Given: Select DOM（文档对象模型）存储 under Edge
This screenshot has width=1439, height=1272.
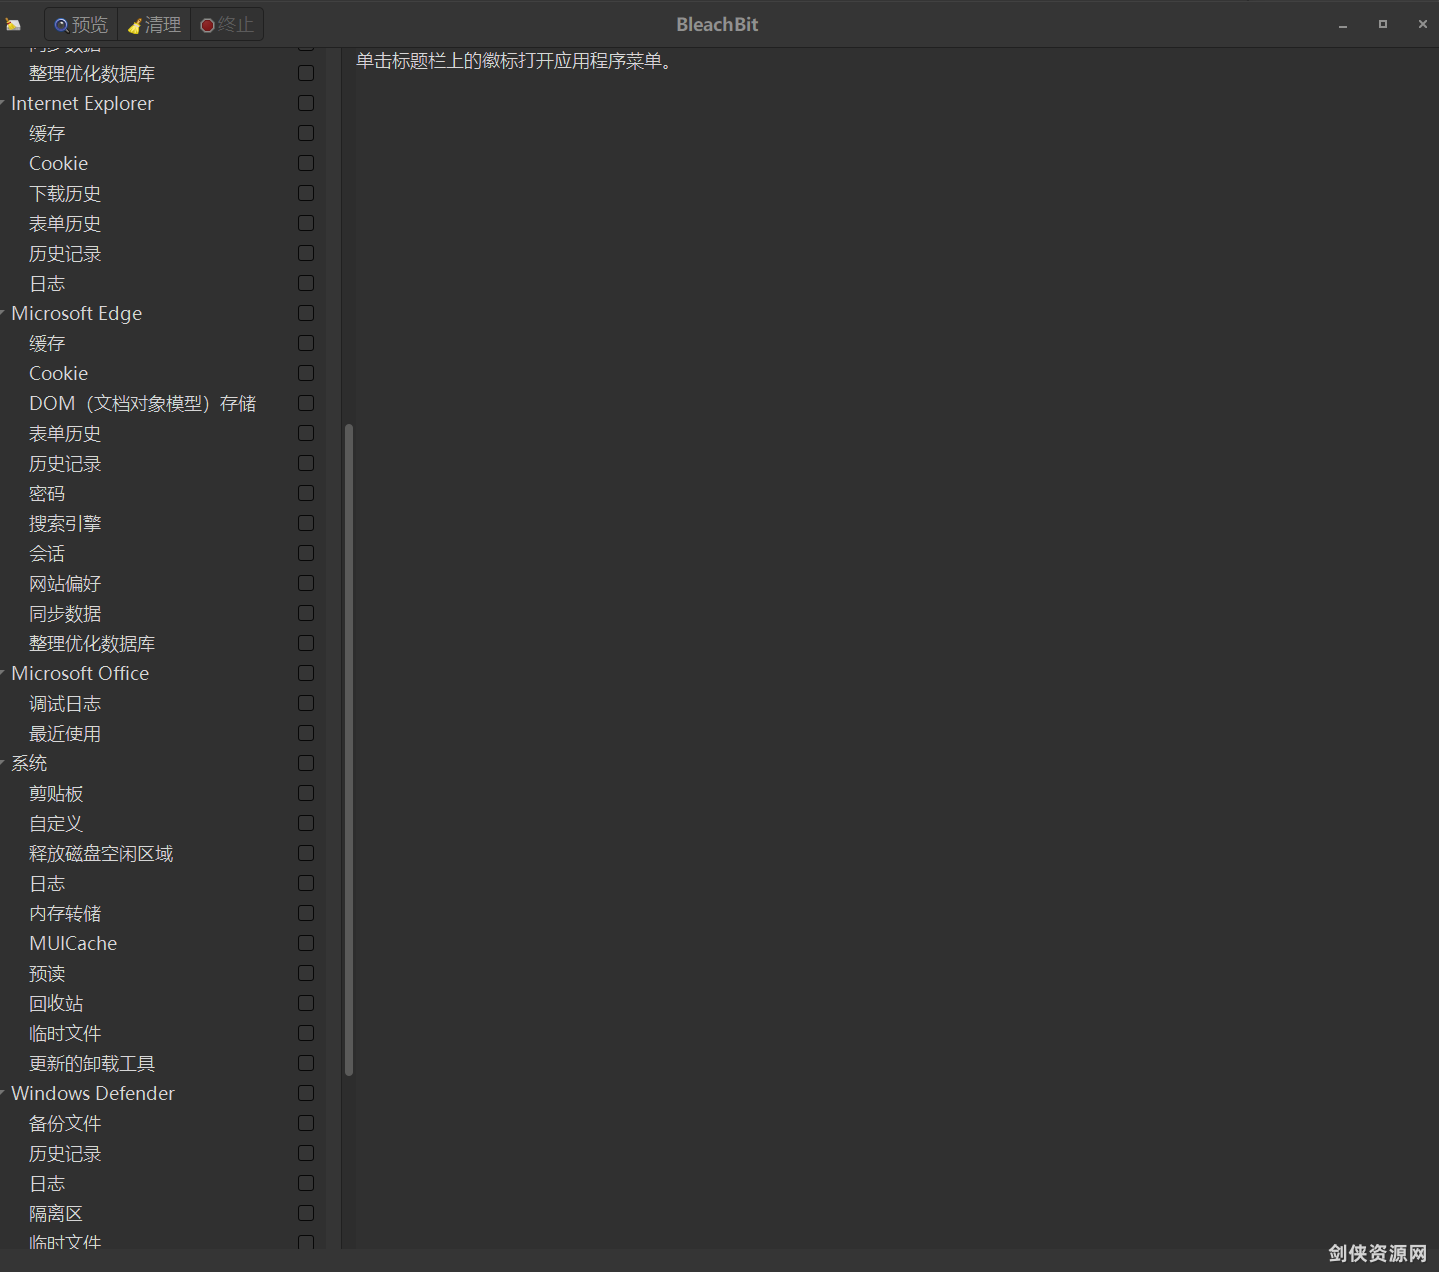Looking at the screenshot, I should (142, 403).
